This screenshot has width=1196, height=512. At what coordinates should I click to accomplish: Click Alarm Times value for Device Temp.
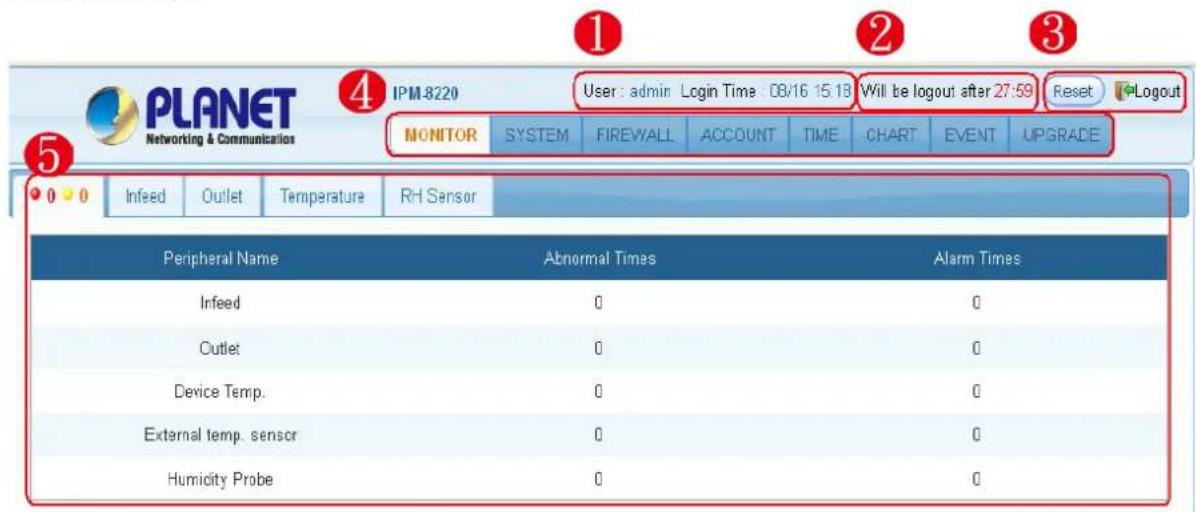[976, 391]
